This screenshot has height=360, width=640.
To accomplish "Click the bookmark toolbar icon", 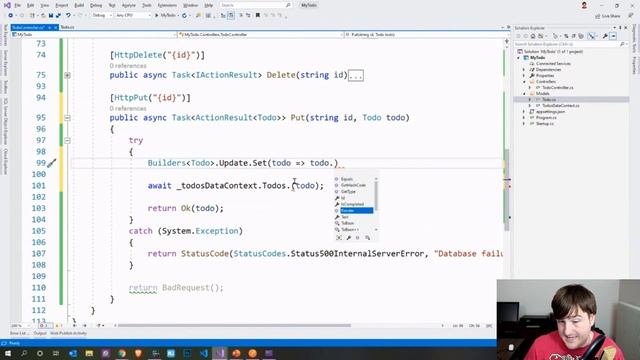I will tap(258, 16).
